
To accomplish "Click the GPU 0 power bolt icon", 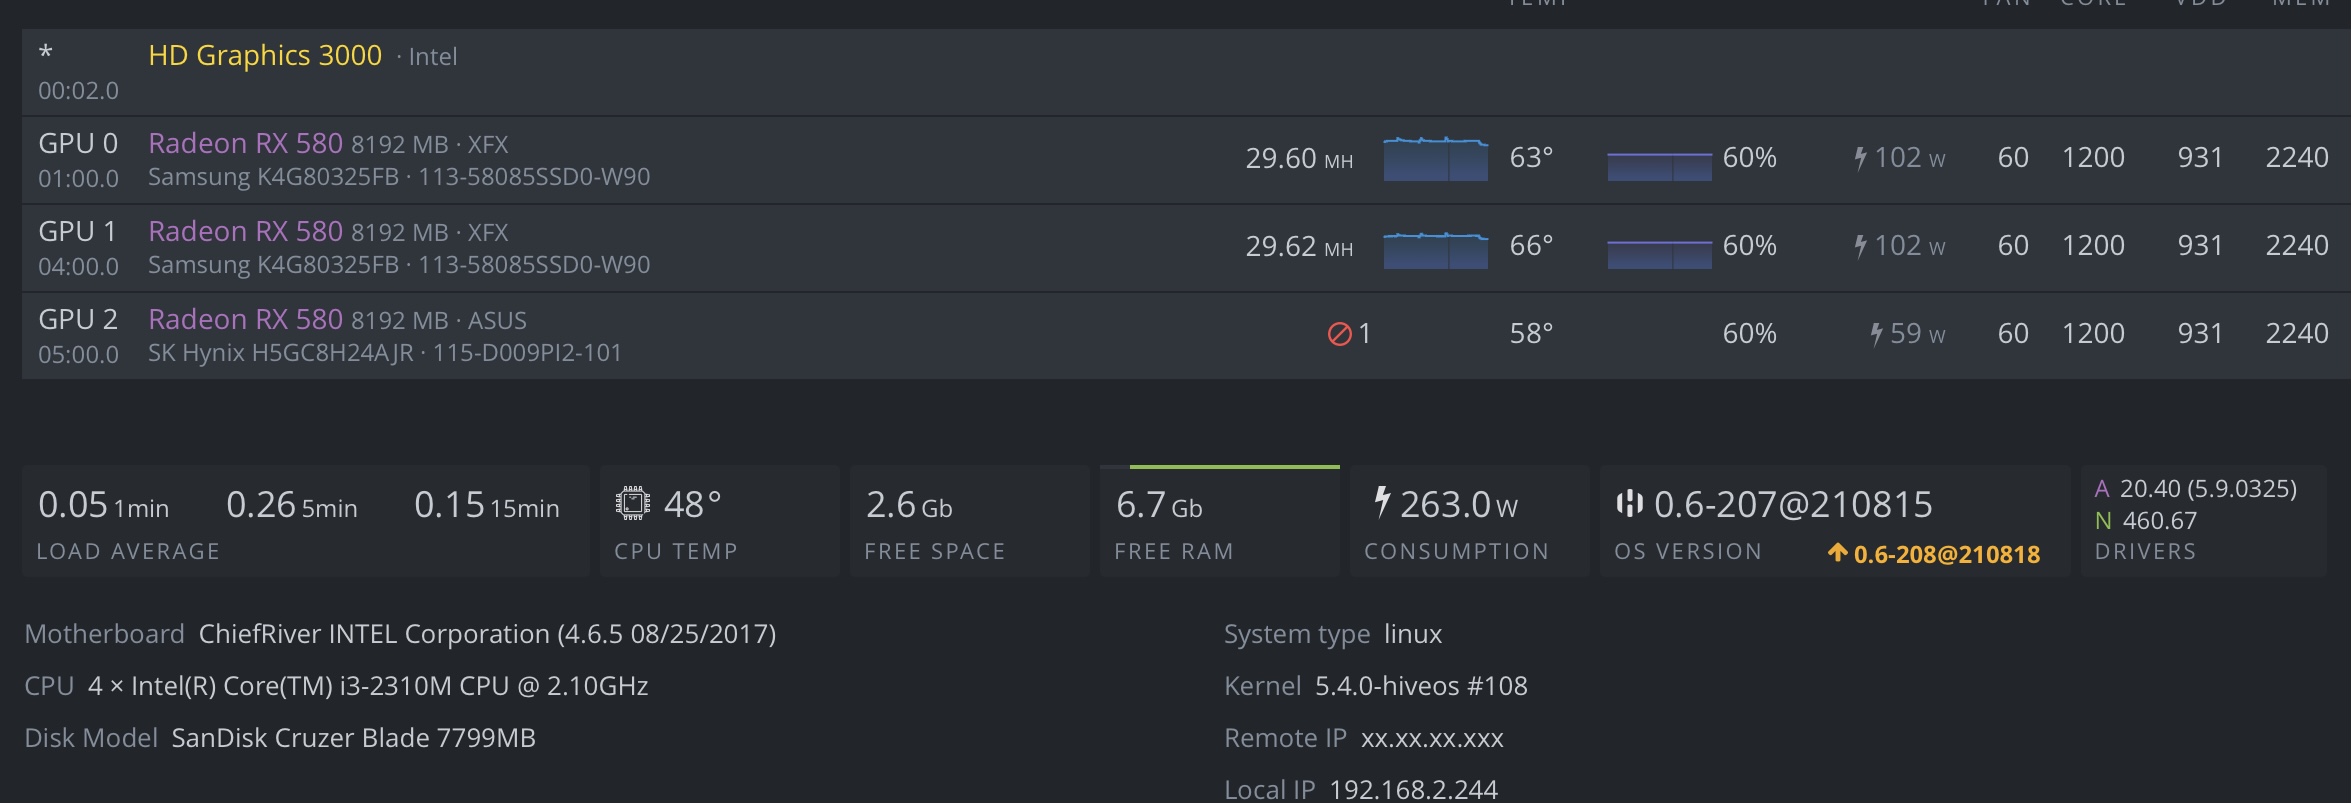I will coord(1860,158).
